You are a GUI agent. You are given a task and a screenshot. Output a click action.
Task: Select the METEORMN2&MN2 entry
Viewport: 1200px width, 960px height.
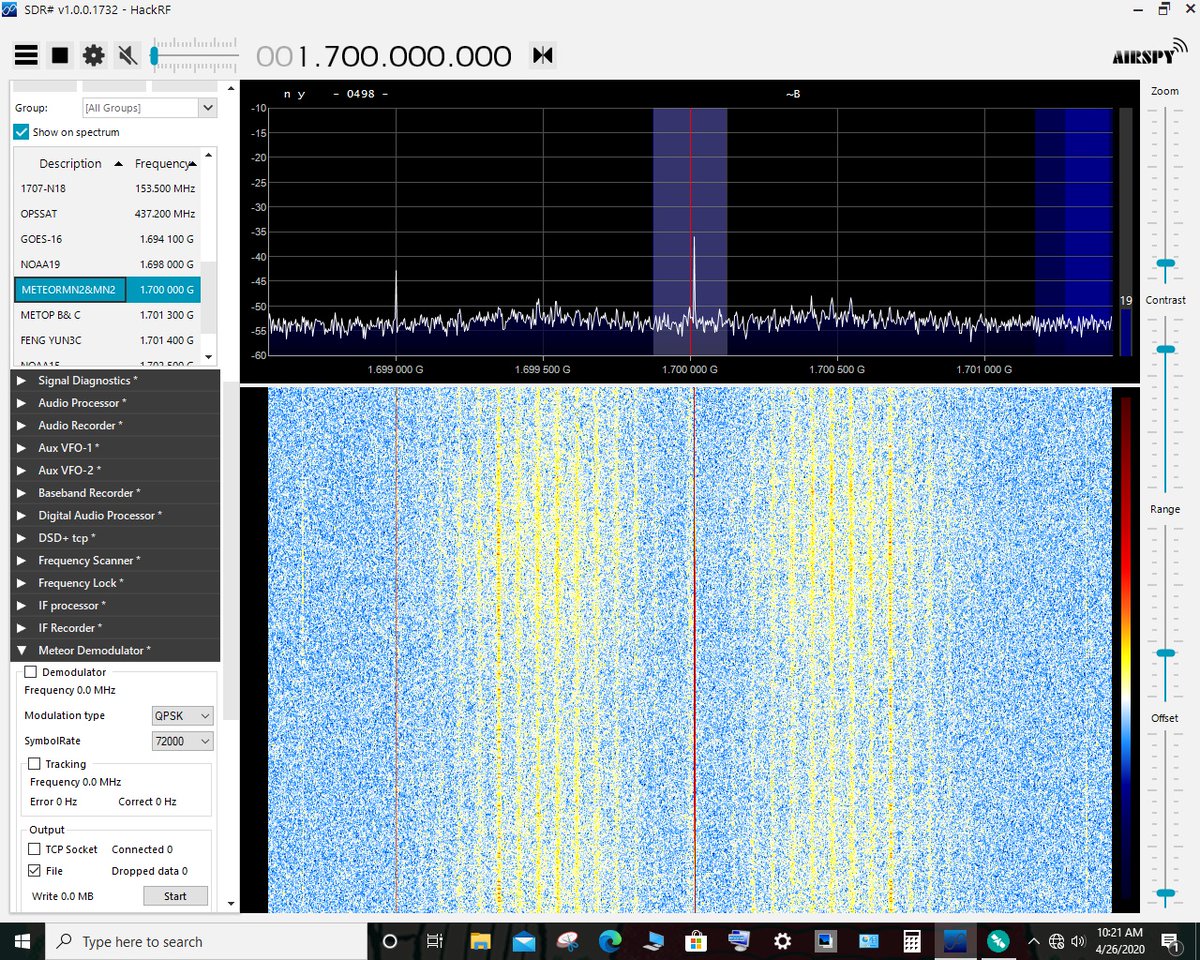pyautogui.click(x=107, y=290)
